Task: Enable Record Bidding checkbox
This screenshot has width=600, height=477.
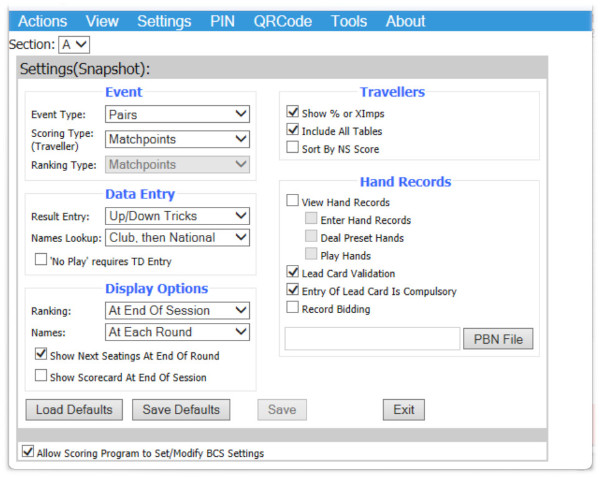Action: (x=292, y=308)
